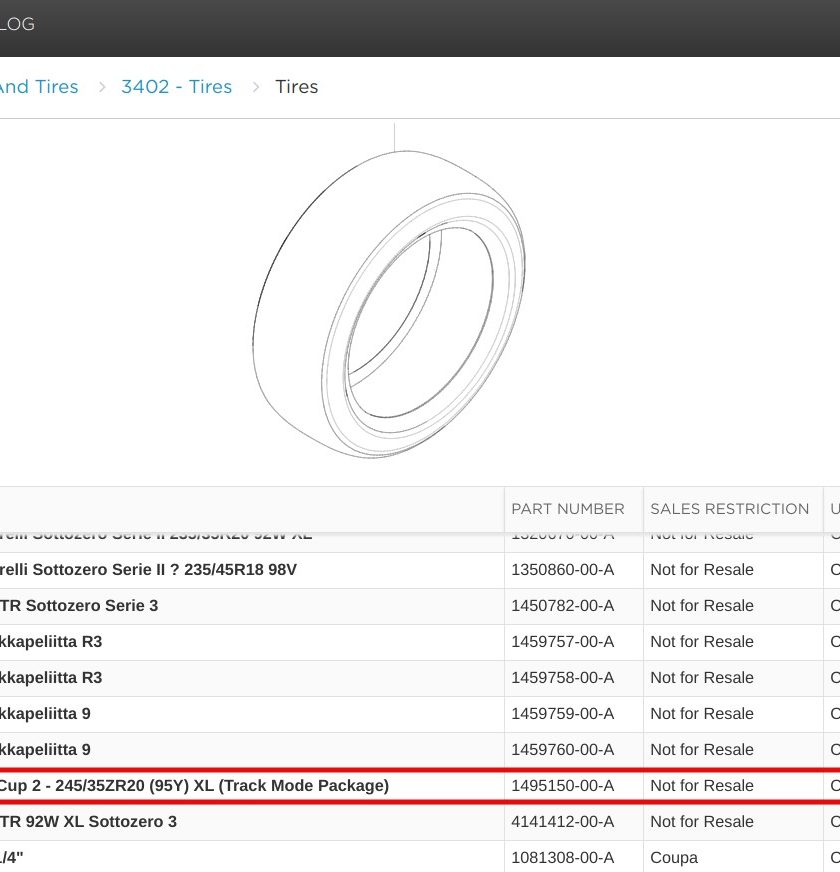Click 'kkapeliitta 9' row for 1459759-00-A
840x872 pixels.
click(x=420, y=714)
